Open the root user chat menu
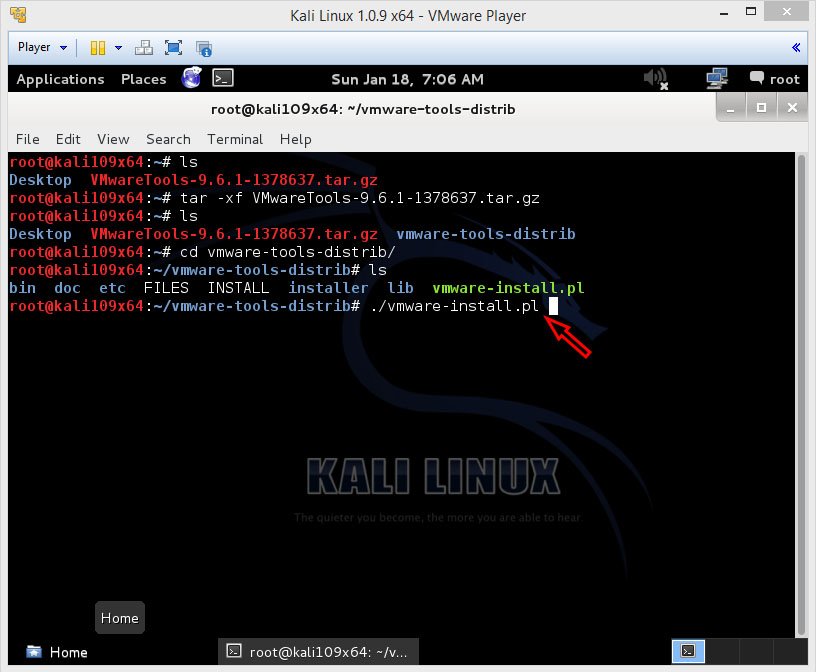Image resolution: width=816 pixels, height=672 pixels. coord(774,79)
